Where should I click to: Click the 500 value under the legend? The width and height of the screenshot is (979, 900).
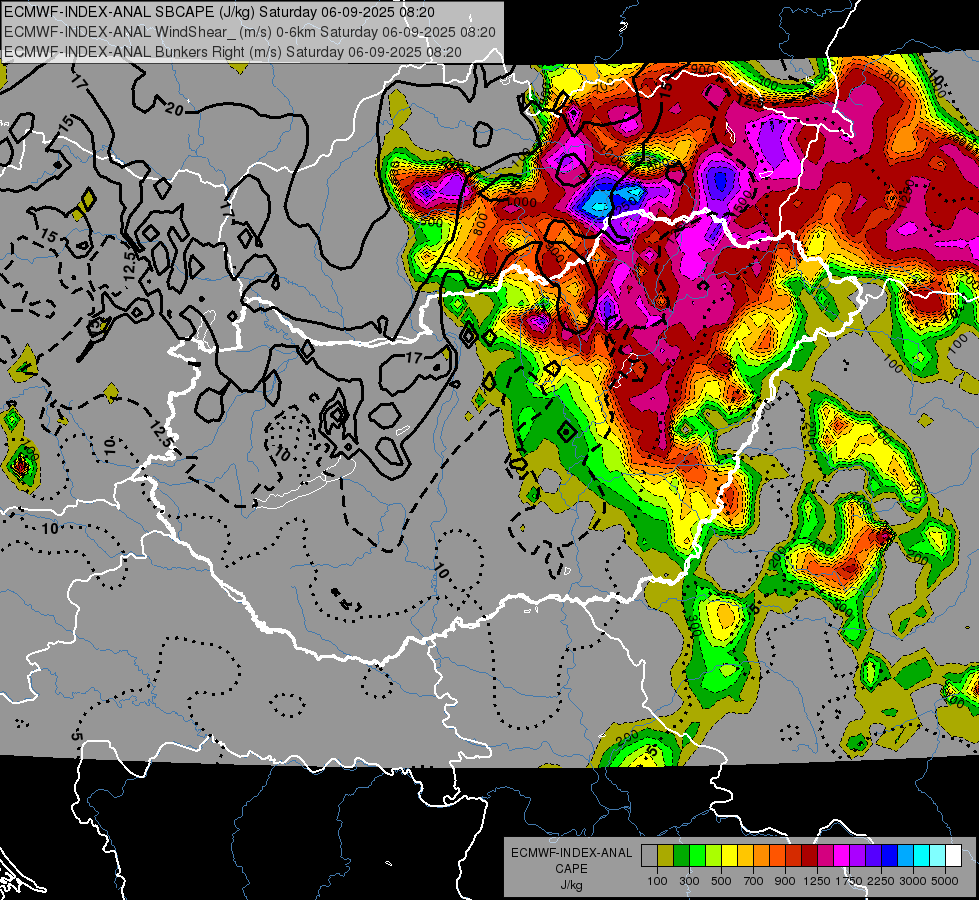(x=721, y=881)
